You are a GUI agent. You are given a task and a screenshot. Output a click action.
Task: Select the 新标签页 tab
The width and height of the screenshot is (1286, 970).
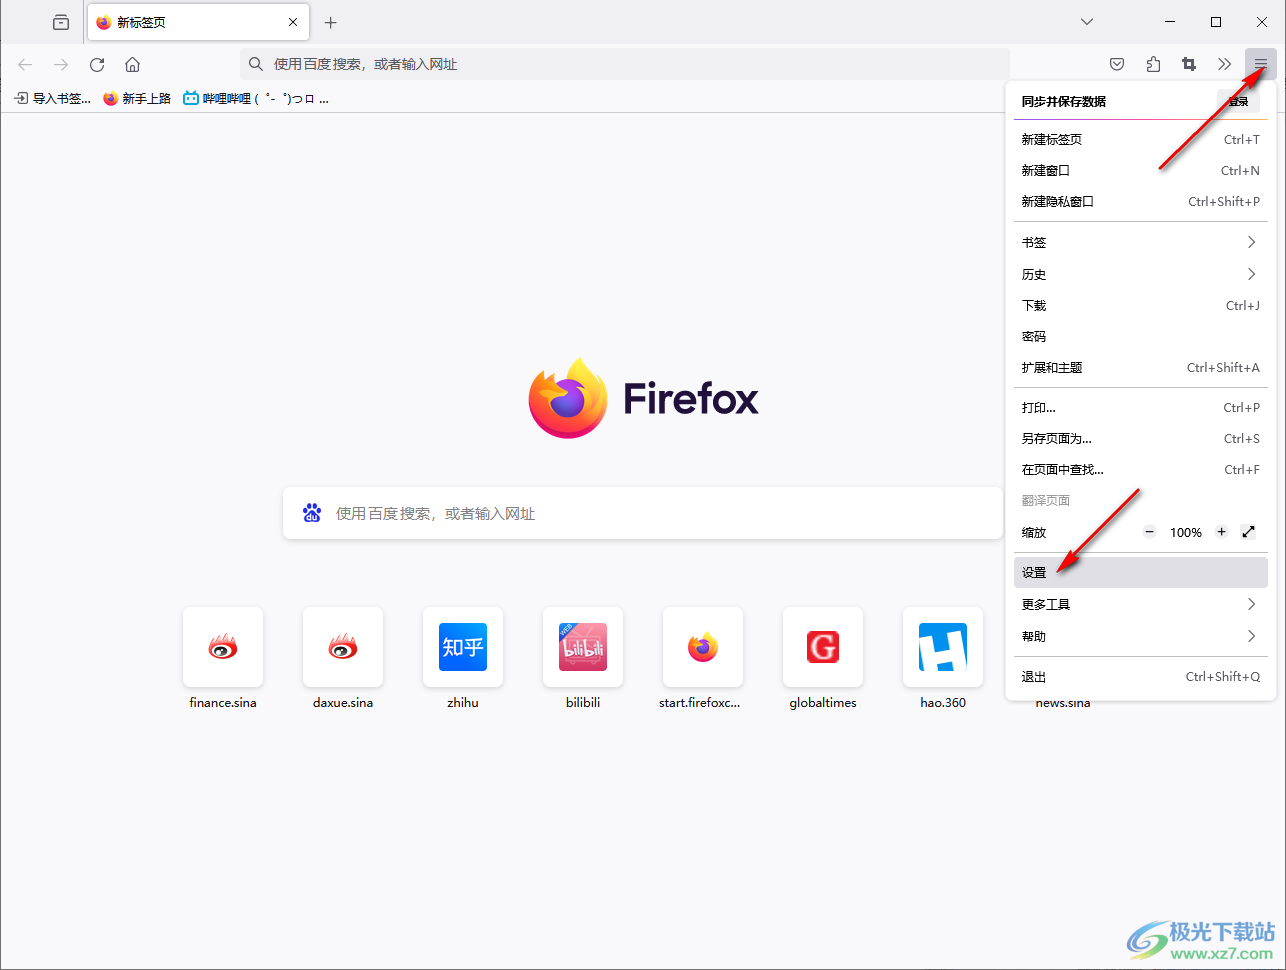tap(199, 22)
